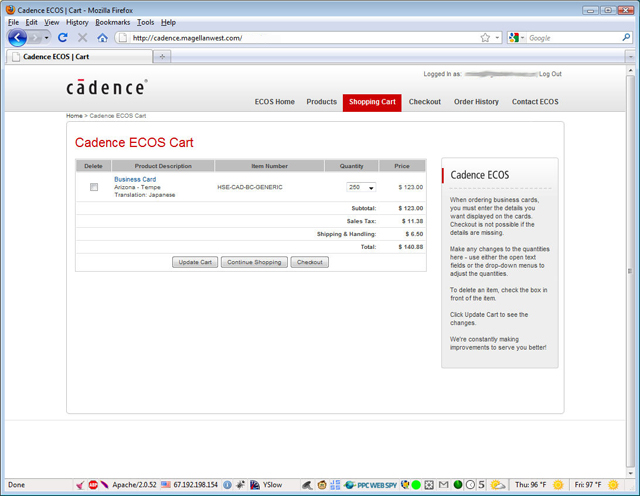This screenshot has width=640, height=496.
Task: Click the dark green globe status icon
Action: (x=458, y=485)
